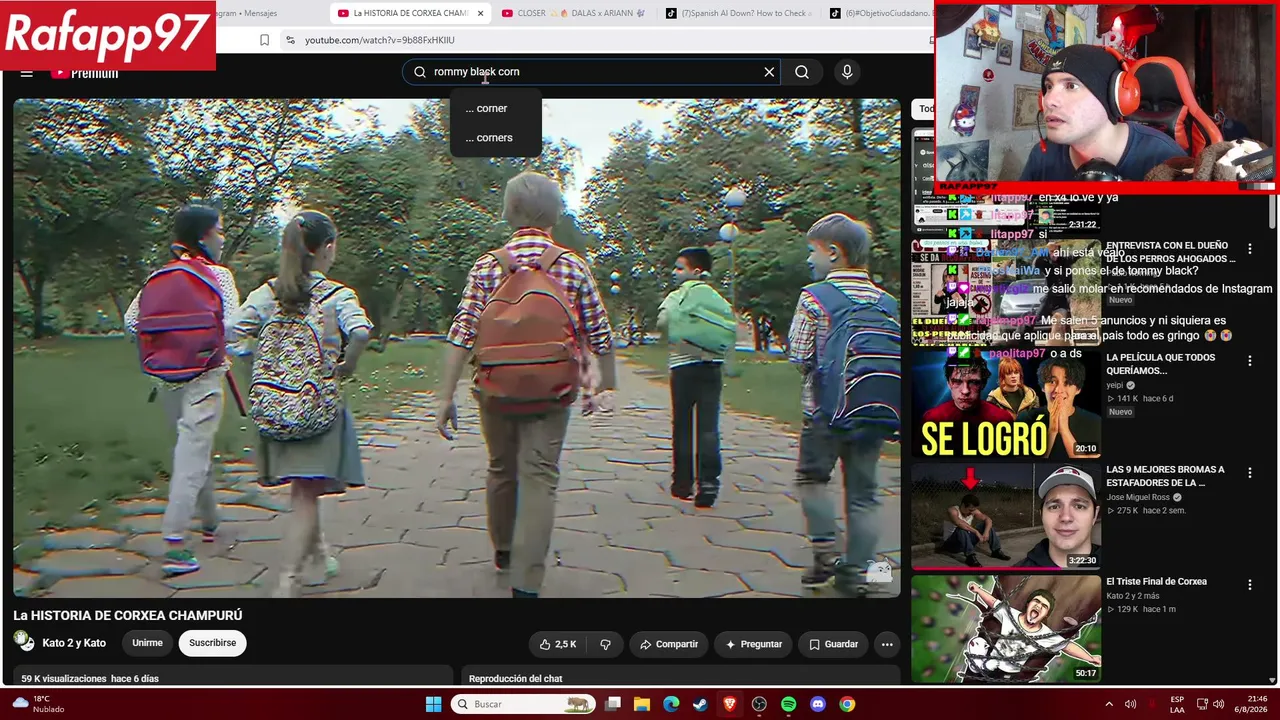Viewport: 1280px width, 720px height.
Task: Open options for LA PELÍCULA QUE TODOS QUERÍAMOS
Action: [x=1249, y=360]
